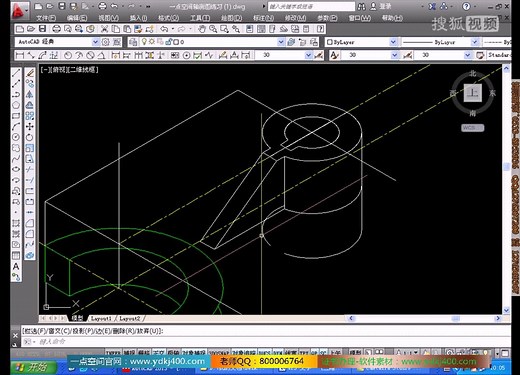Click Zoom Window icon in Standard toolbar
Screen dimensions: 520x375
[224, 29]
